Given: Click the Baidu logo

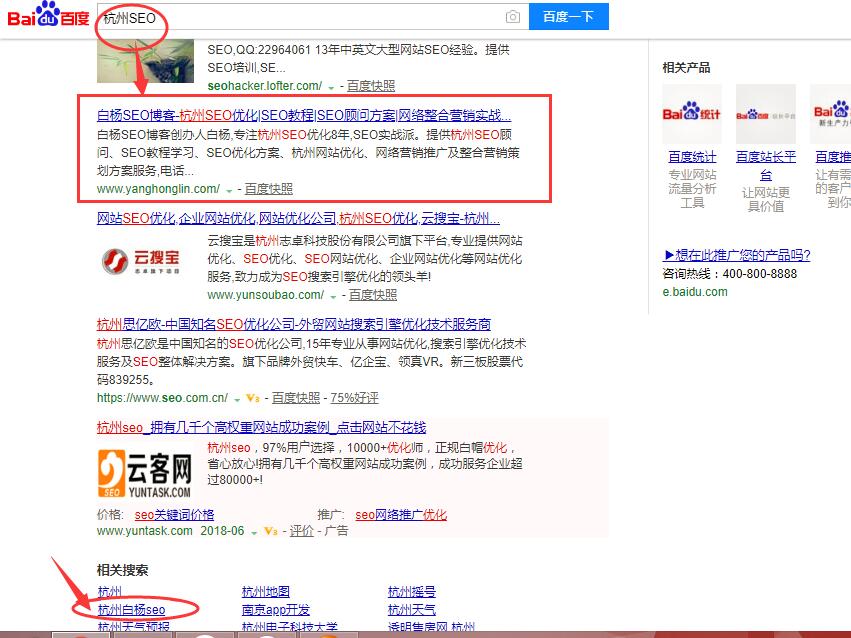Looking at the screenshot, I should (x=48, y=15).
